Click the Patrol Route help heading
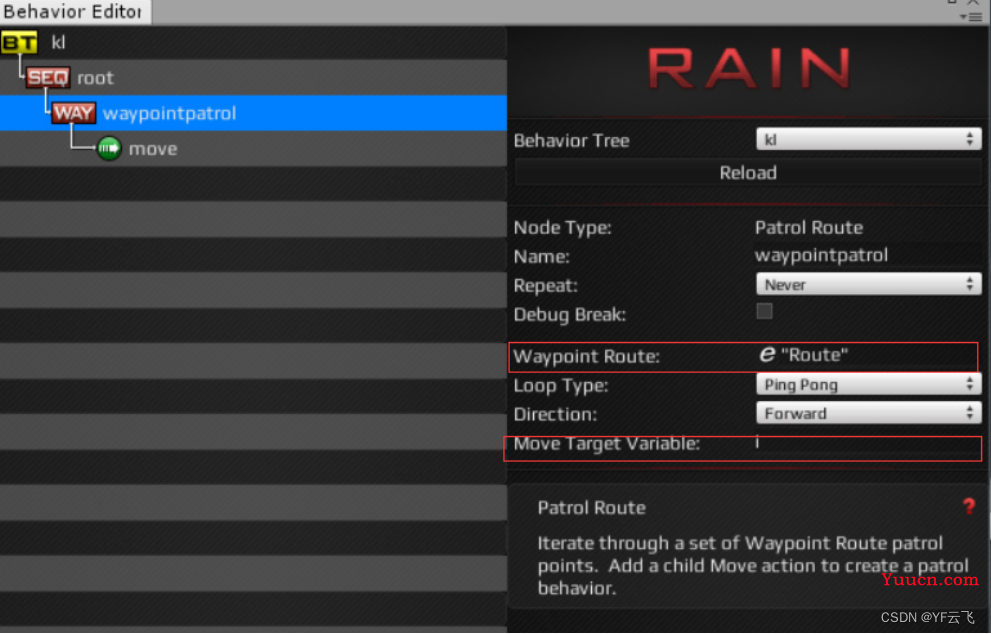 coord(592,508)
